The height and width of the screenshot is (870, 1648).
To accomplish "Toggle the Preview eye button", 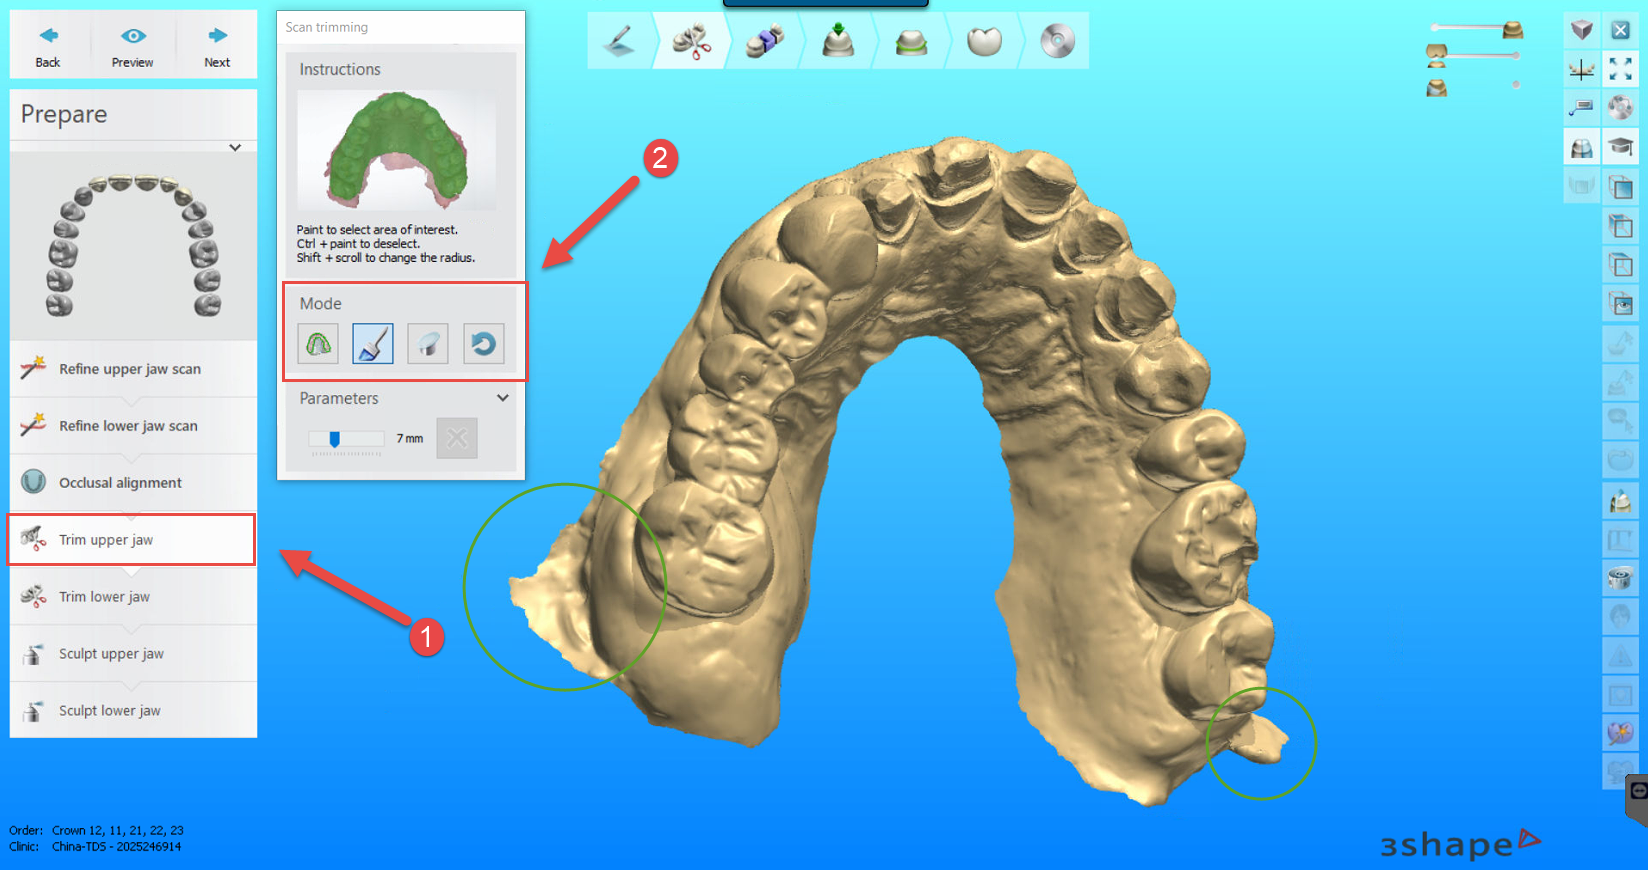I will coord(133,46).
